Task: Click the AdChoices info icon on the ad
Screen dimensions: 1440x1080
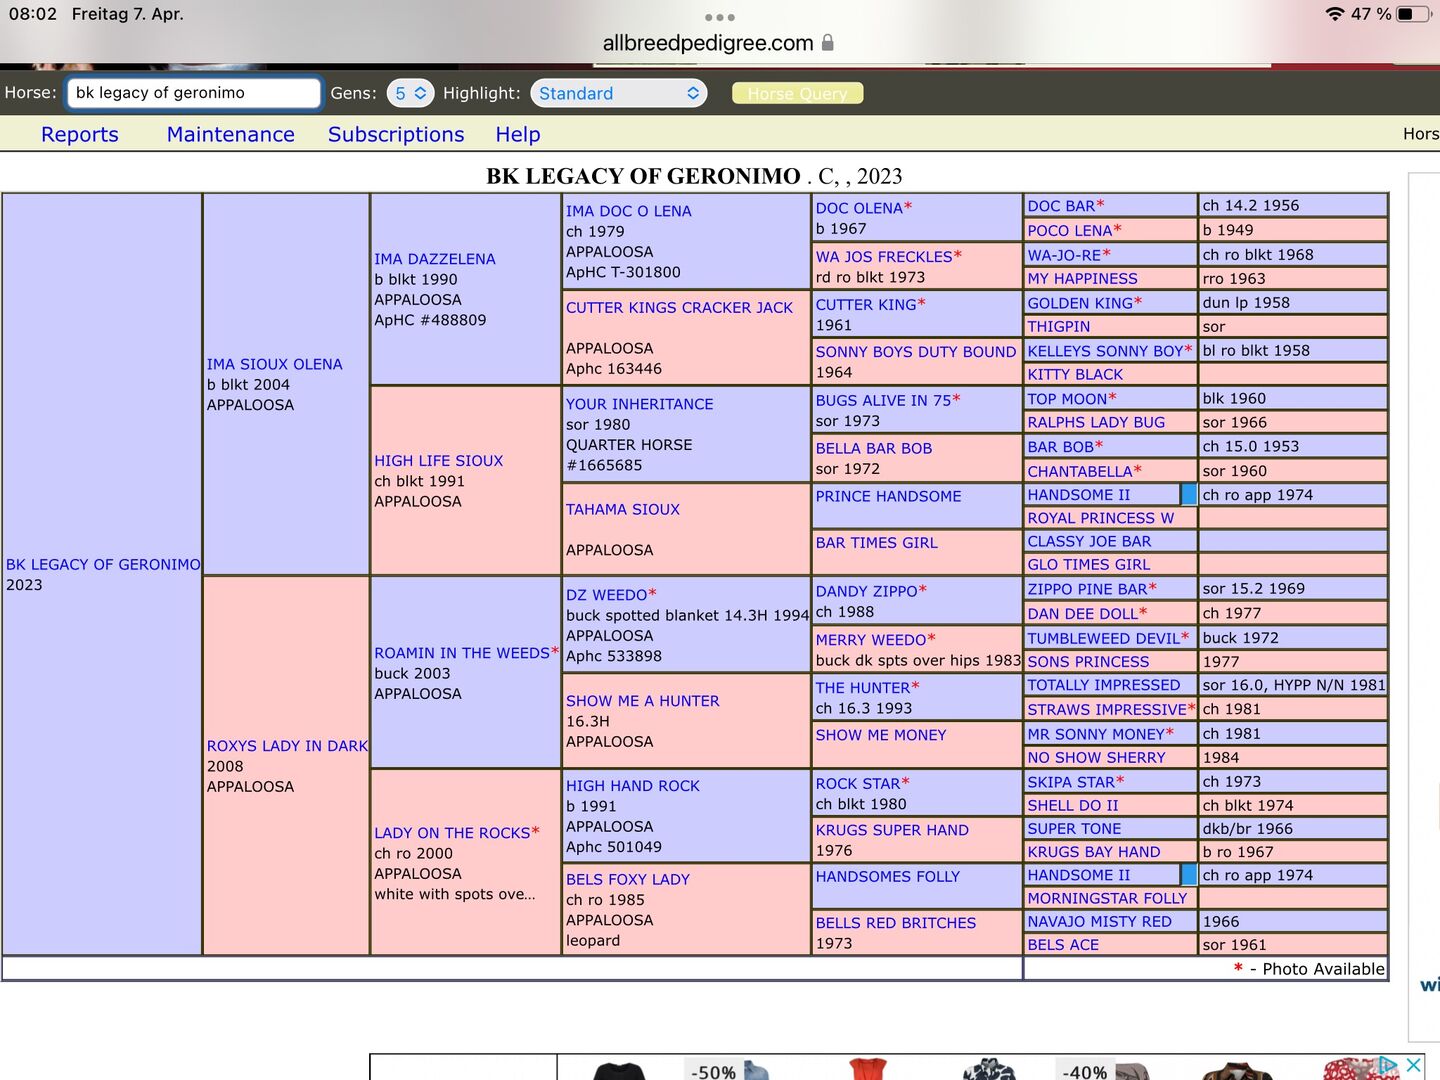Action: click(1388, 1065)
